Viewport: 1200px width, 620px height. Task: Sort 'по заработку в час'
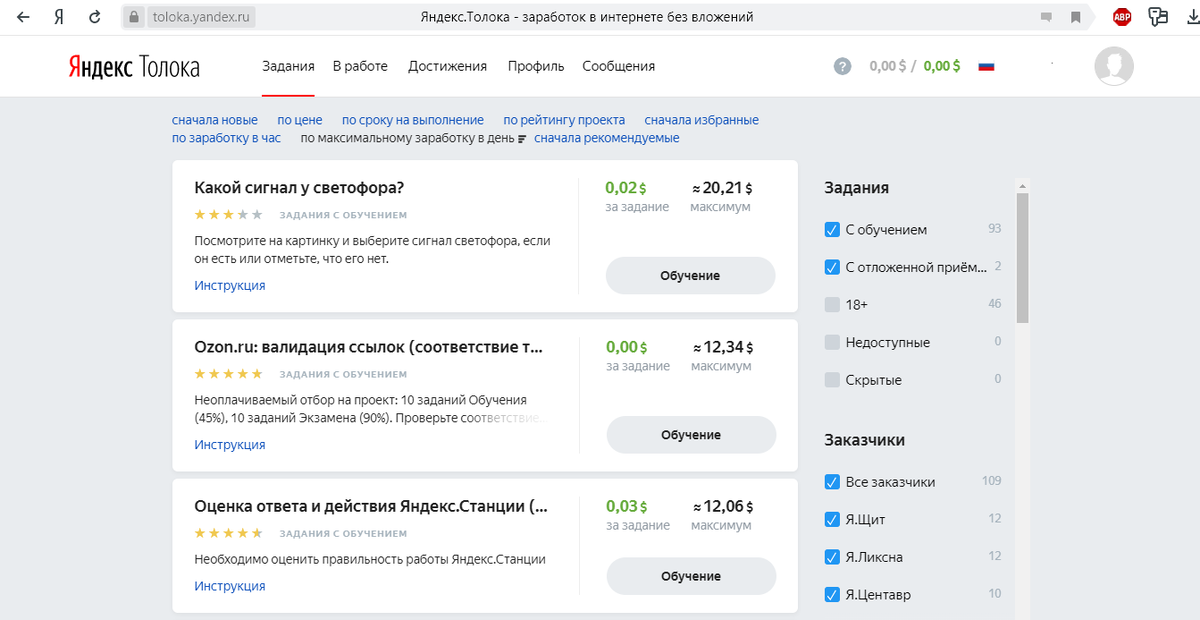point(226,138)
